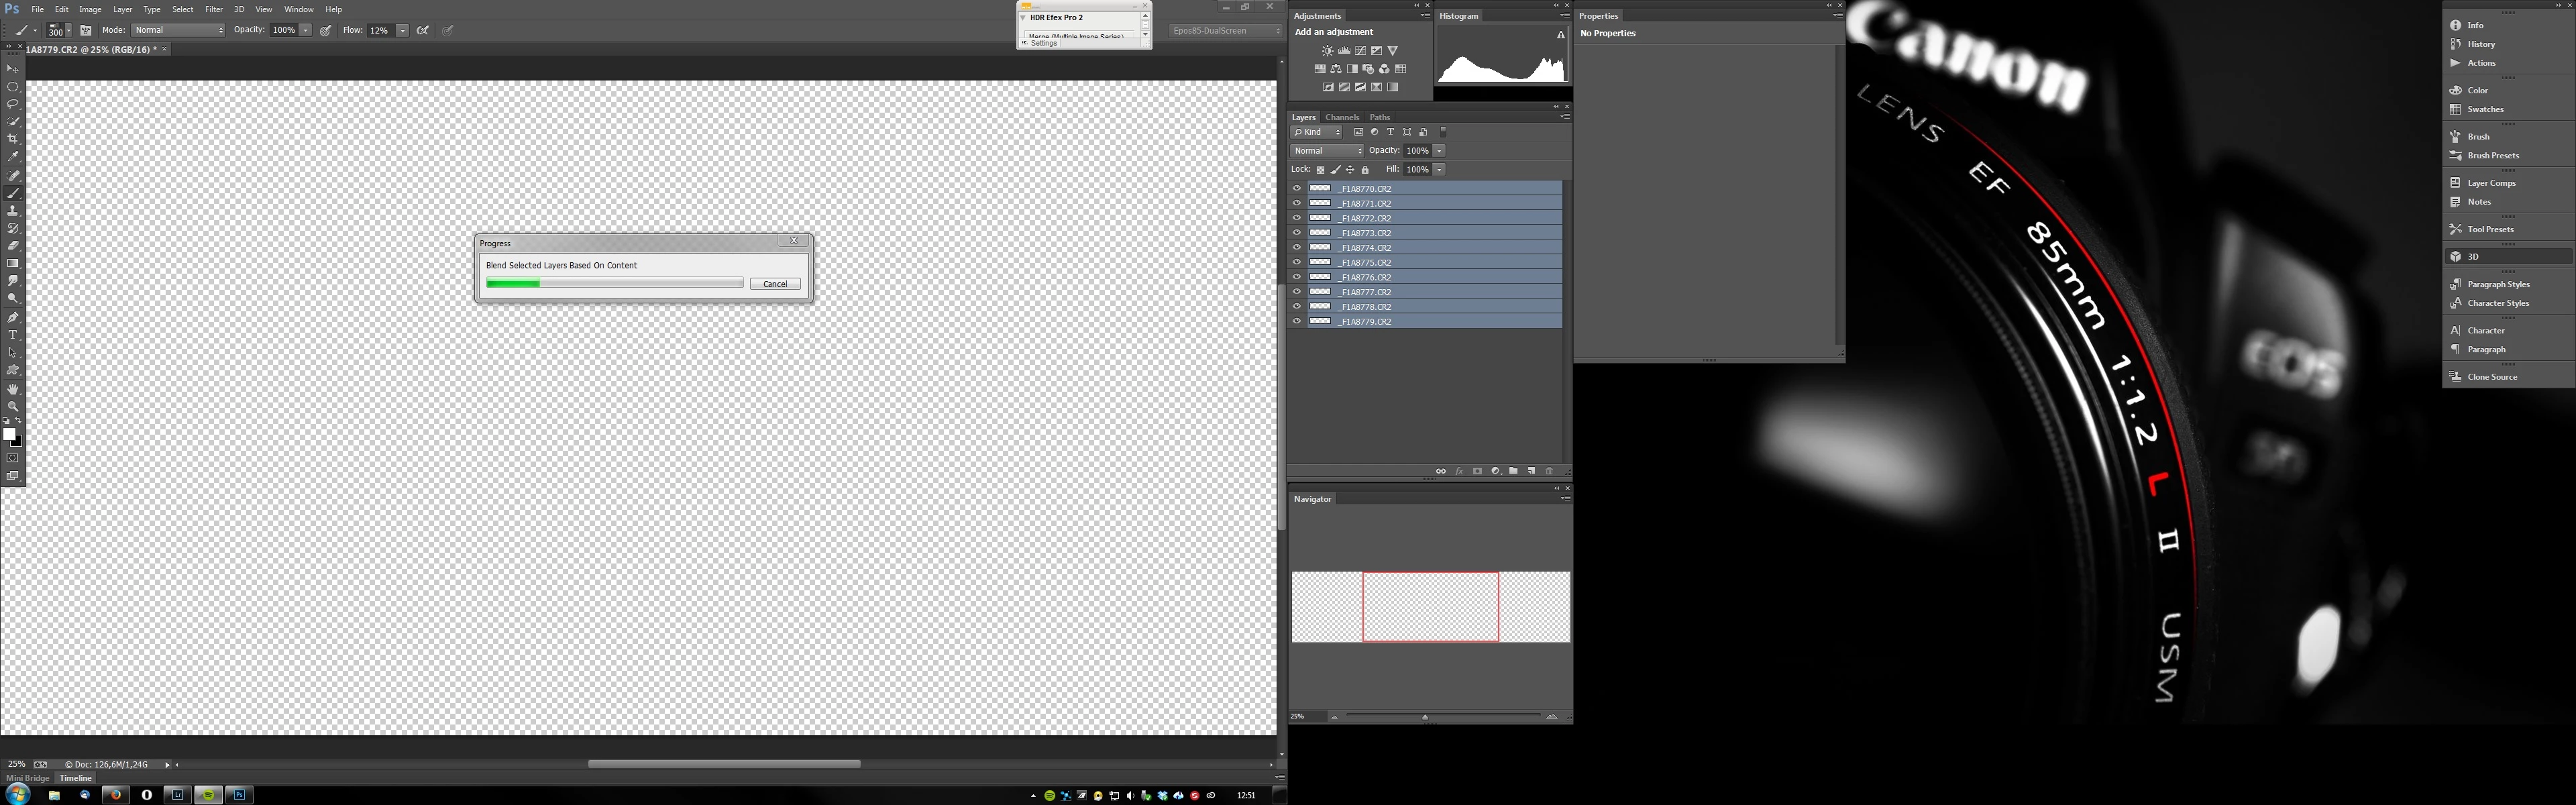
Task: Select the Hand tool
Action: coord(13,389)
